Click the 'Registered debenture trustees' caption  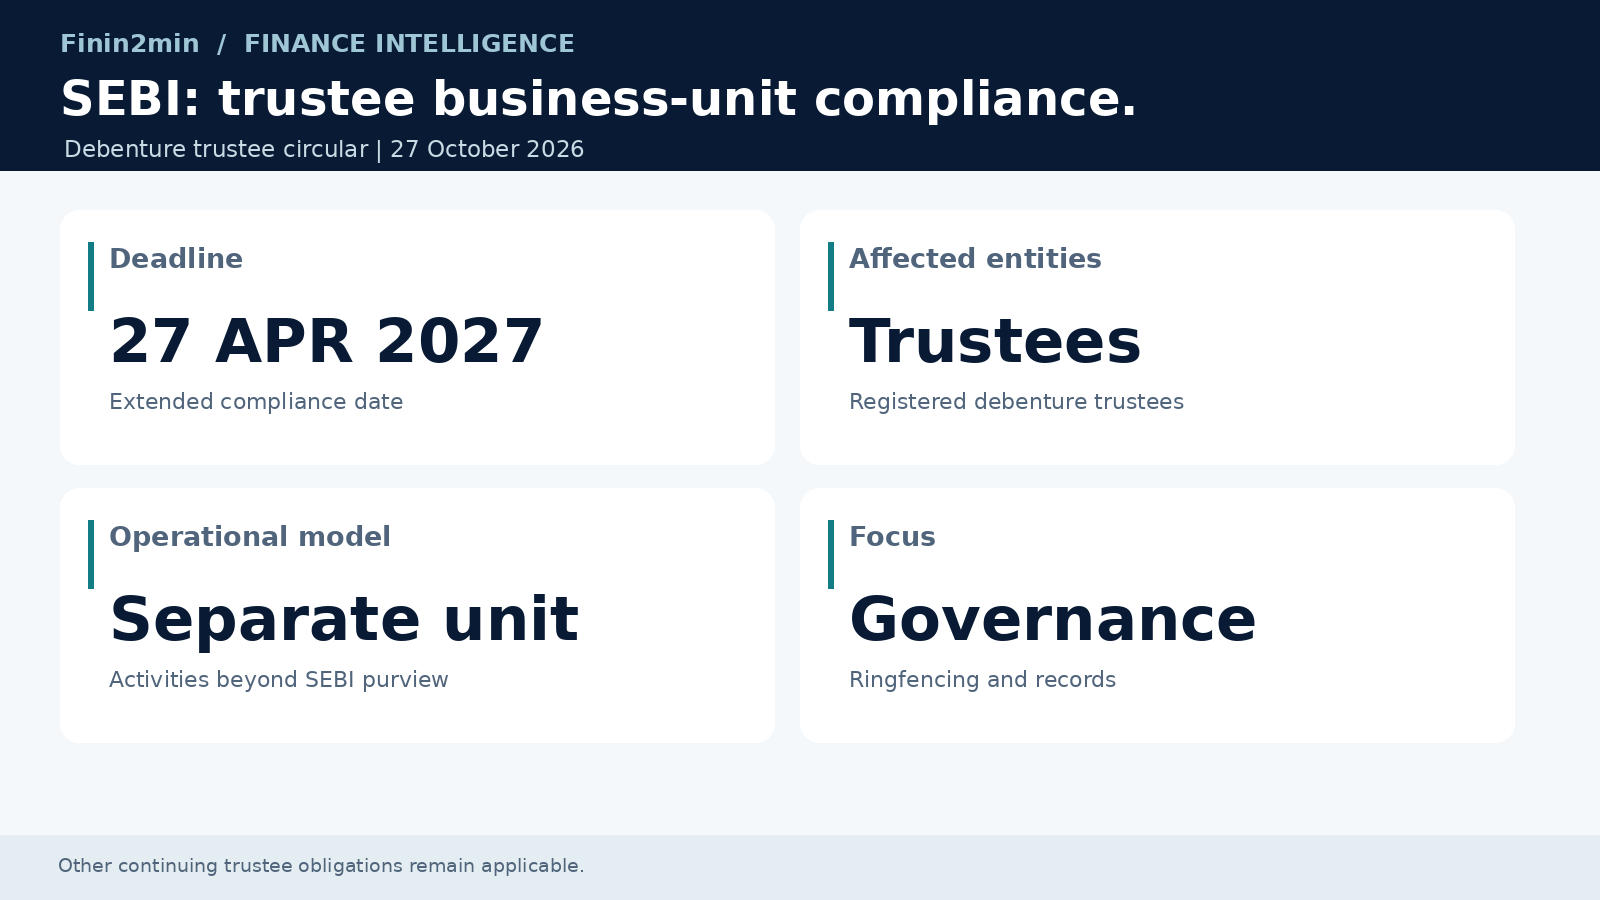click(x=1016, y=402)
